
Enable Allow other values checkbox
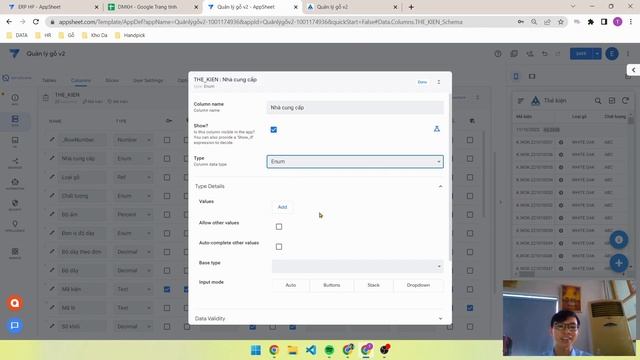pyautogui.click(x=279, y=227)
